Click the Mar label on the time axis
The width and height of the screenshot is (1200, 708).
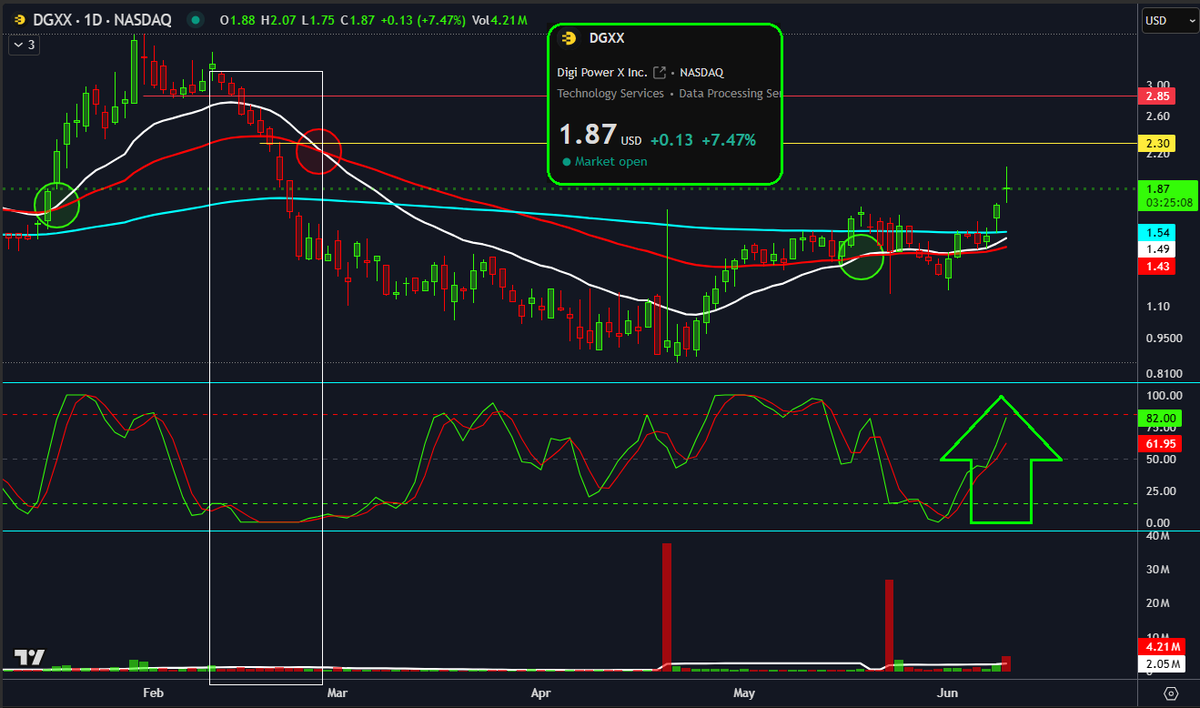coord(337,692)
